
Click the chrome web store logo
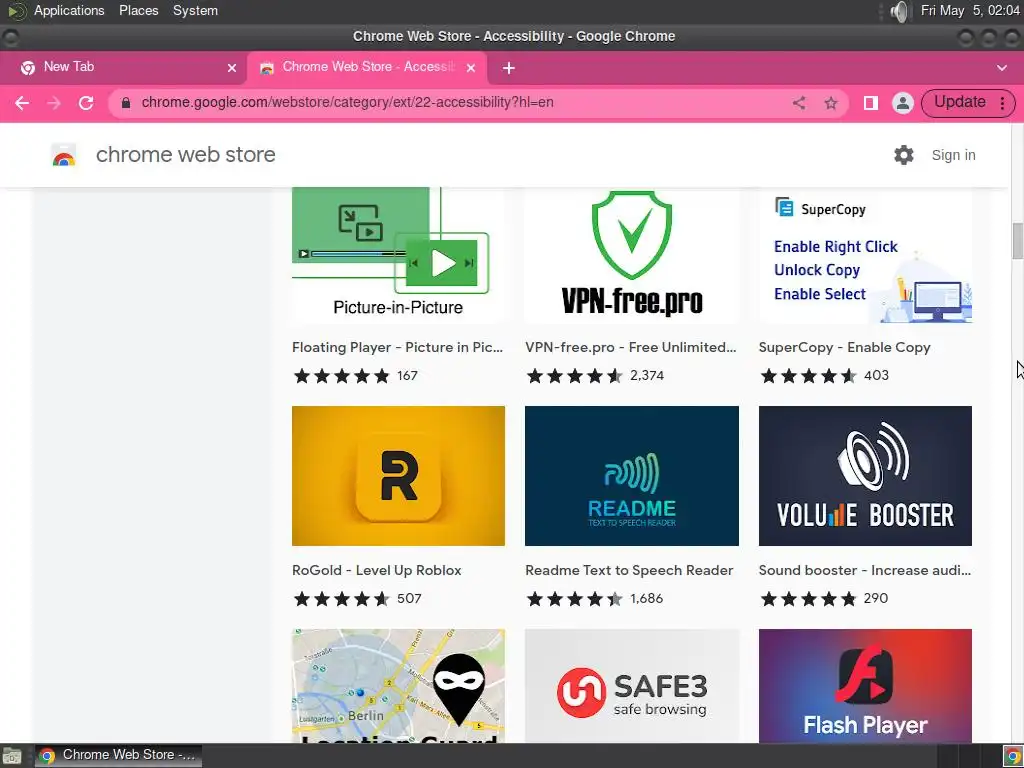click(63, 155)
